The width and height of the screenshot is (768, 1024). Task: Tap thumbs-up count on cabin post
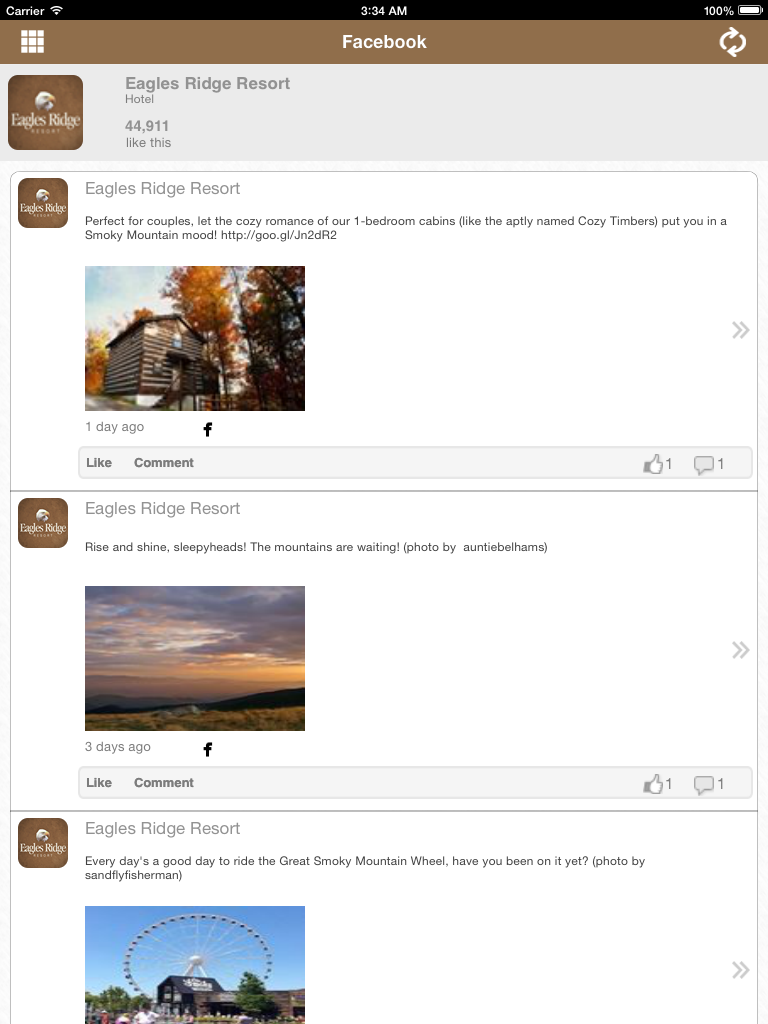click(657, 464)
